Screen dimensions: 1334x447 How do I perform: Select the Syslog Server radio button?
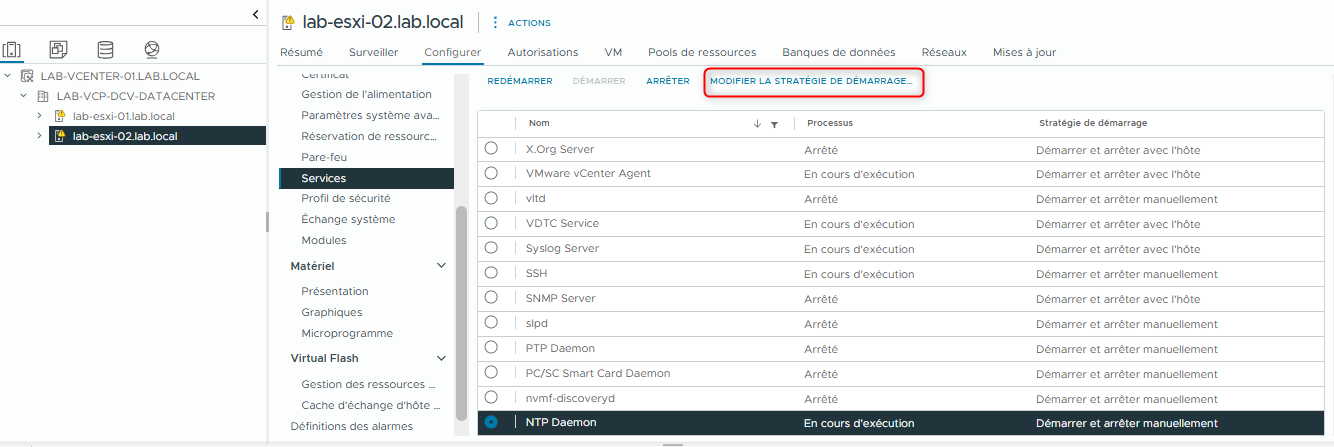tap(491, 248)
